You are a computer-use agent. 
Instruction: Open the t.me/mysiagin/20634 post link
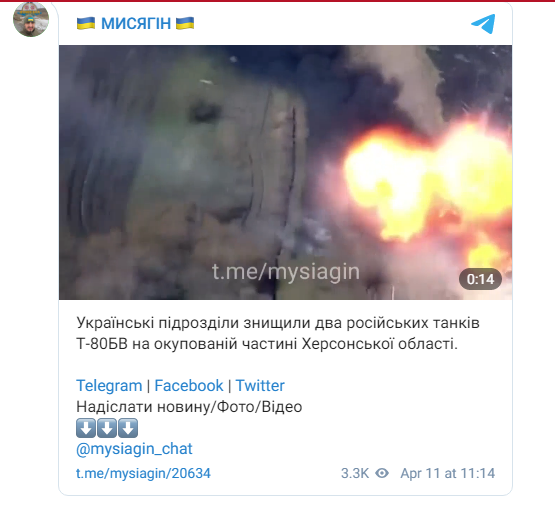[x=143, y=474]
